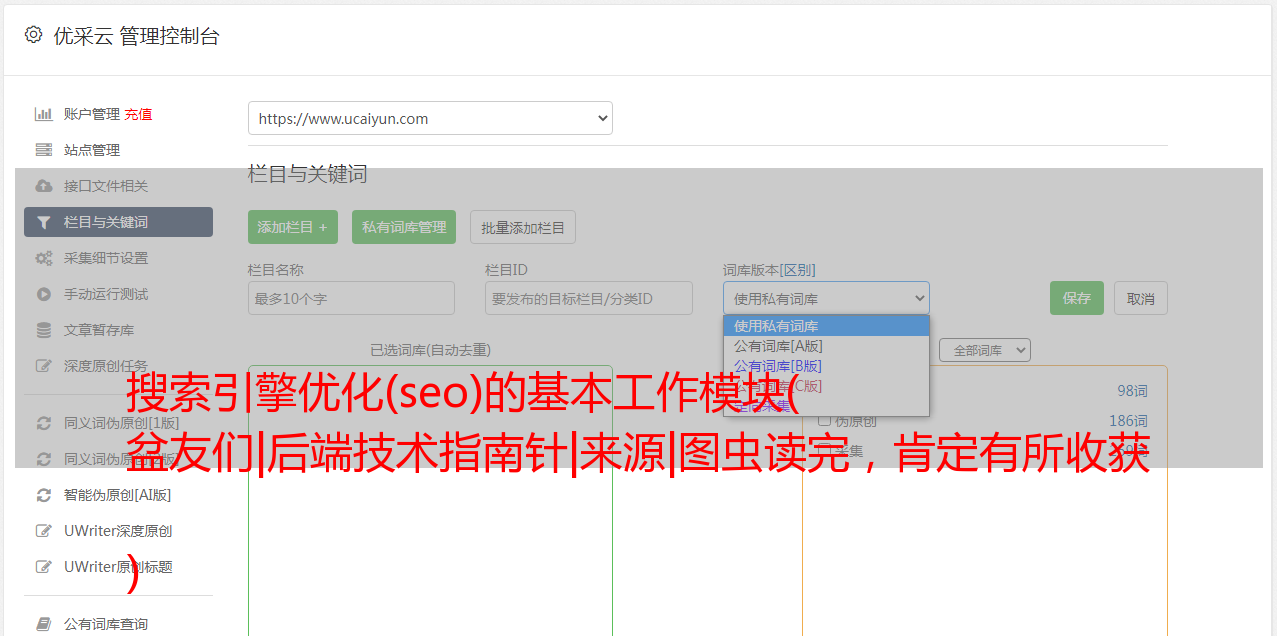The width and height of the screenshot is (1277, 636).
Task: Click the server icon for 站点管理
Action: tap(44, 150)
